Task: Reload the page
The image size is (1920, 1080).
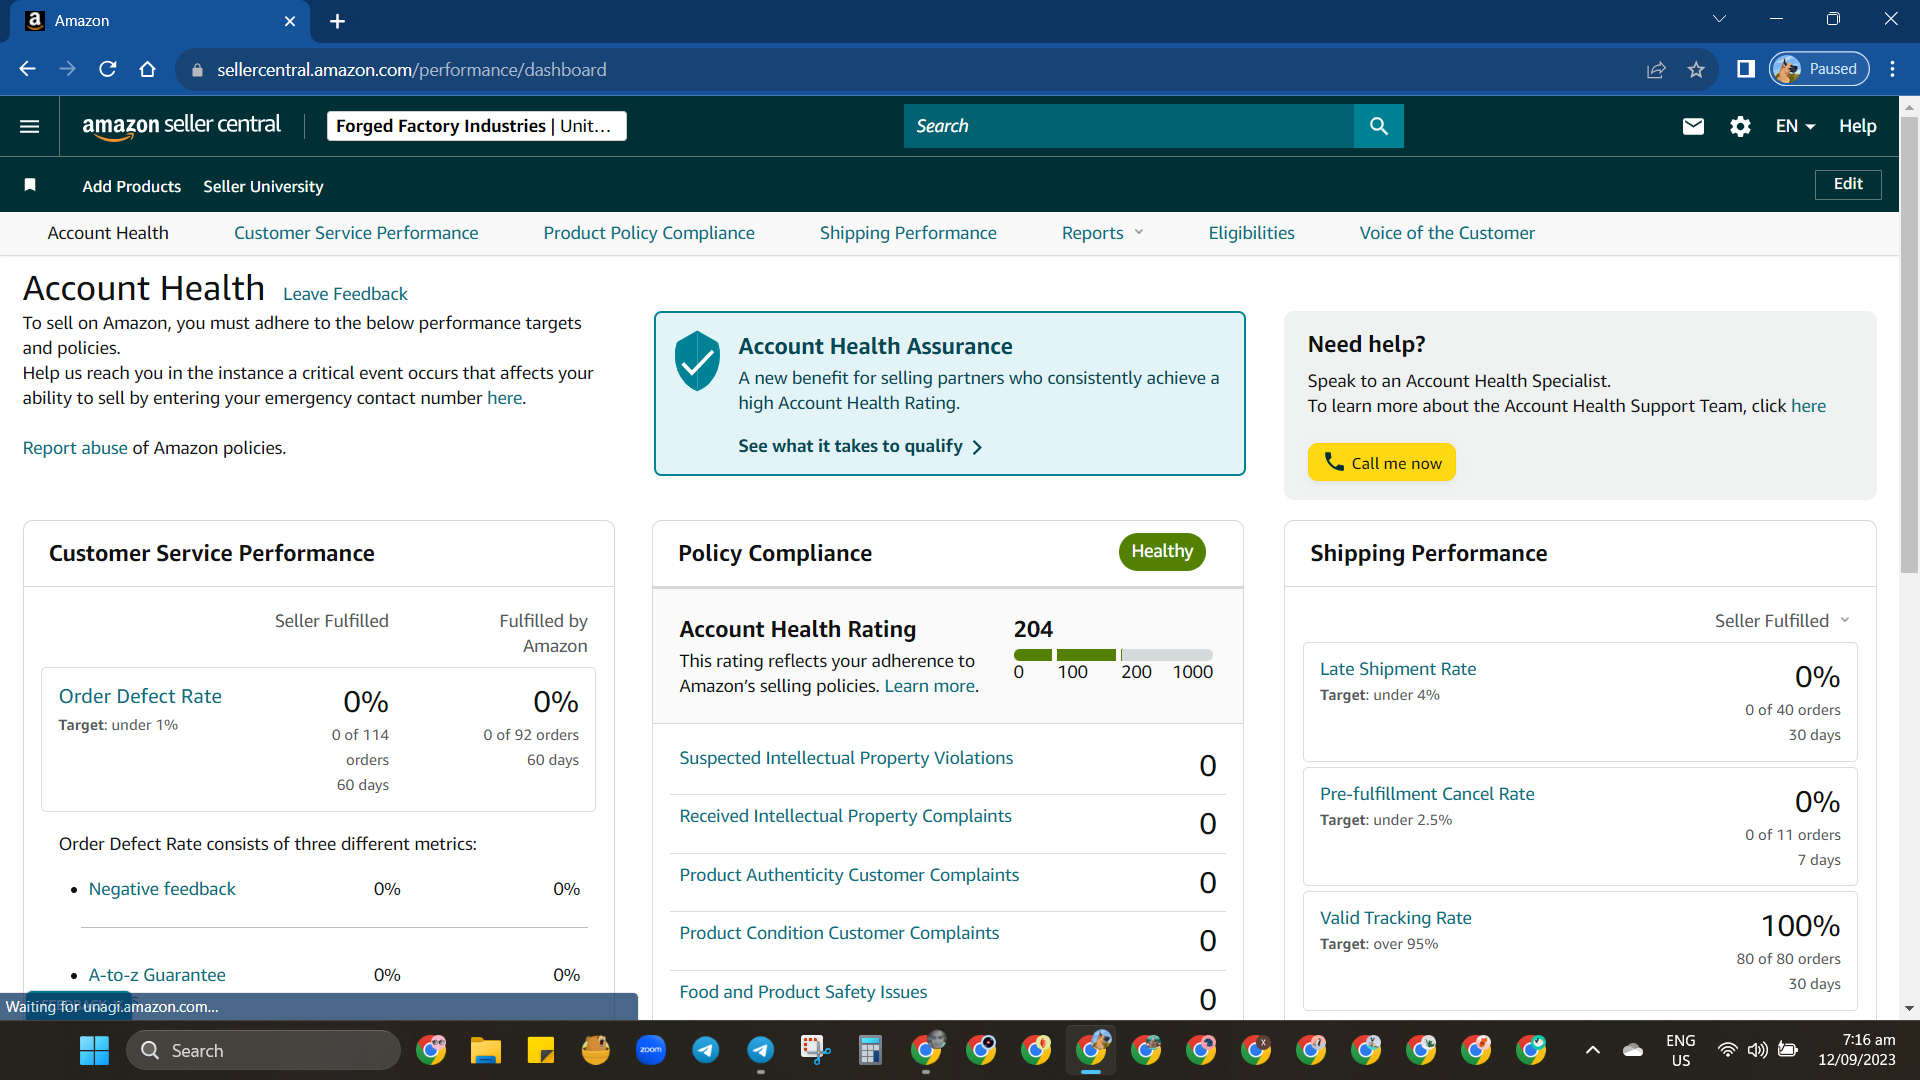Action: 107,69
